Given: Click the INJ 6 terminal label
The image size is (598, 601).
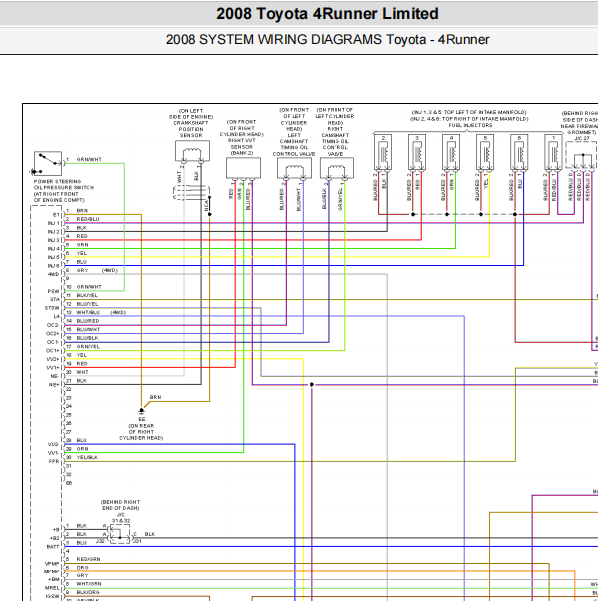Looking at the screenshot, I should pos(54,266).
